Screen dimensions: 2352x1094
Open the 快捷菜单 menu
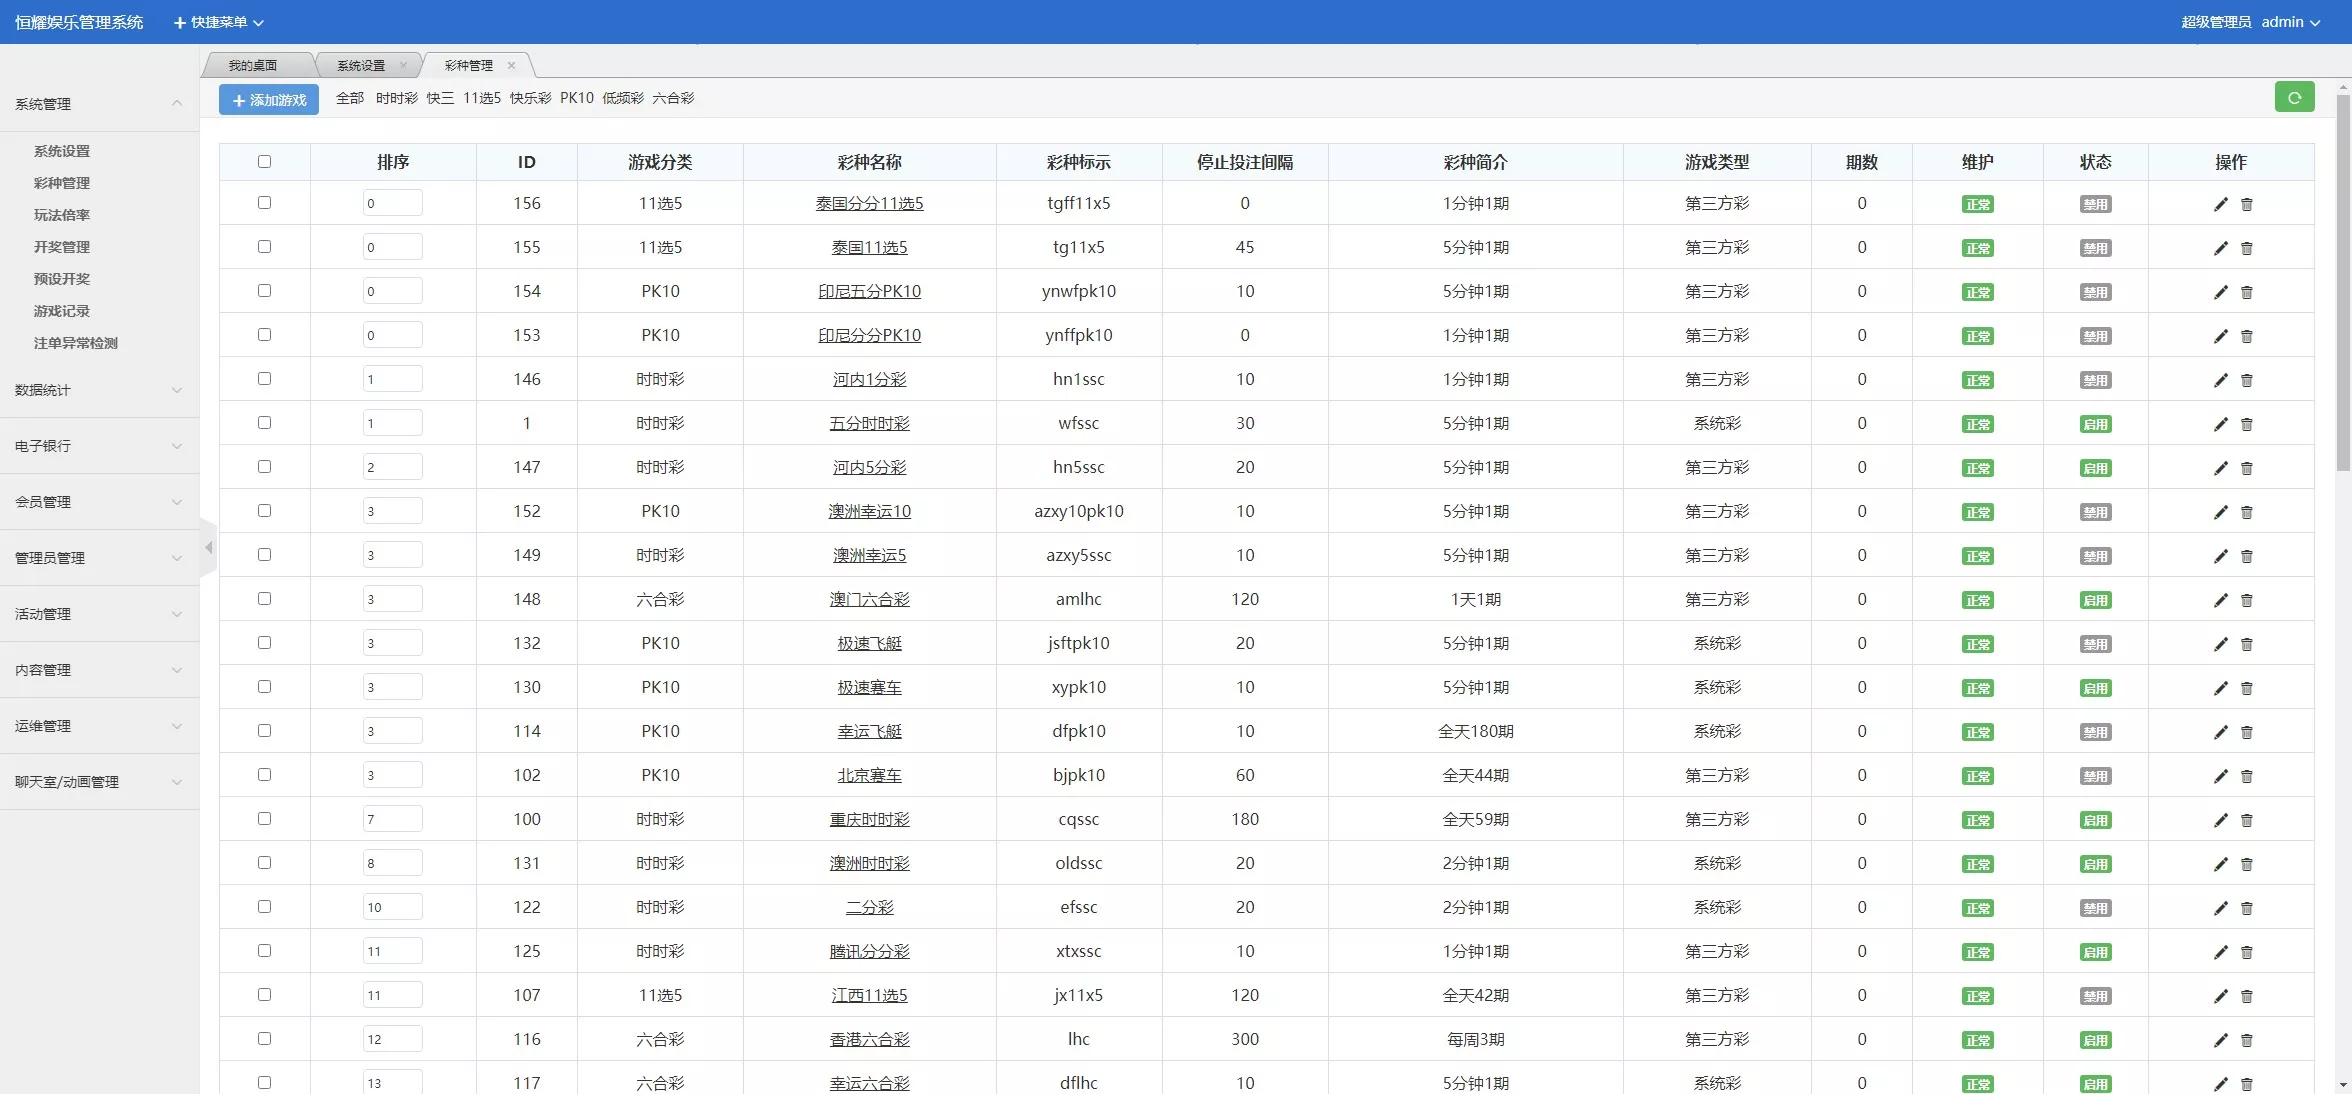[x=218, y=21]
